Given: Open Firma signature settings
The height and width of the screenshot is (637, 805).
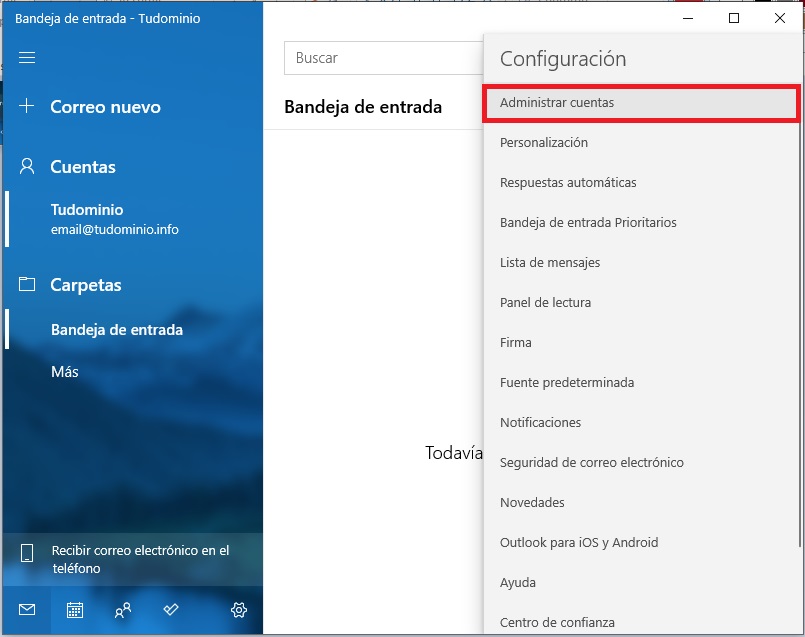Looking at the screenshot, I should (641, 343).
